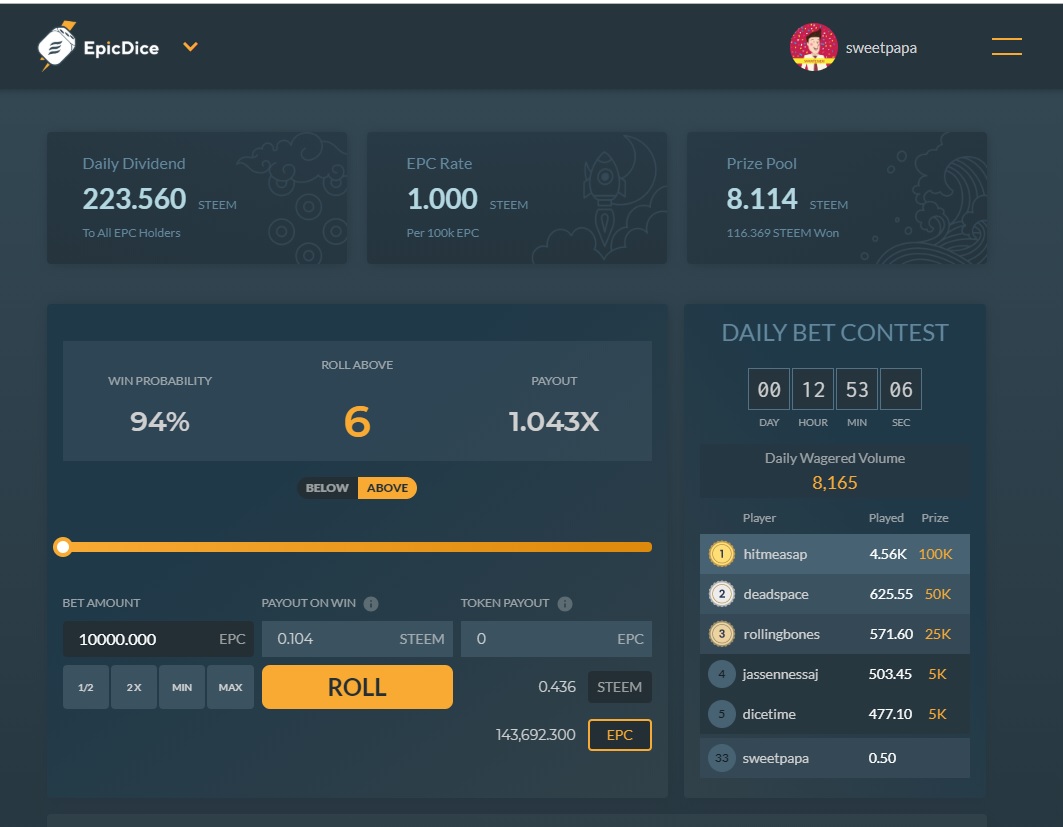This screenshot has height=827, width=1063.
Task: Click the Bet Amount input field
Action: (x=158, y=639)
